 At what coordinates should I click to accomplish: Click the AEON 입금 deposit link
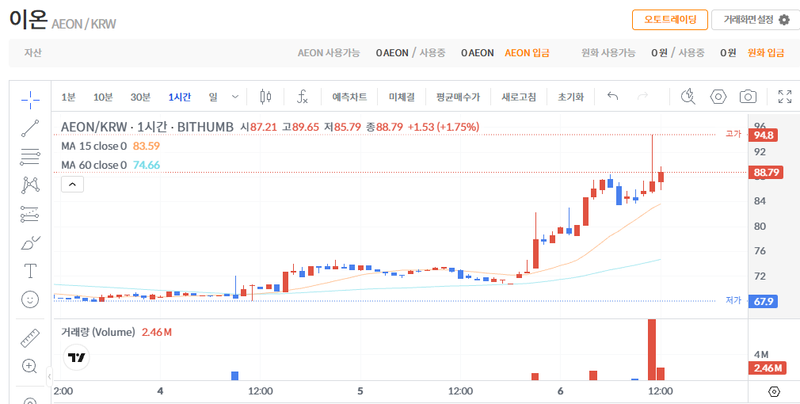click(x=527, y=53)
